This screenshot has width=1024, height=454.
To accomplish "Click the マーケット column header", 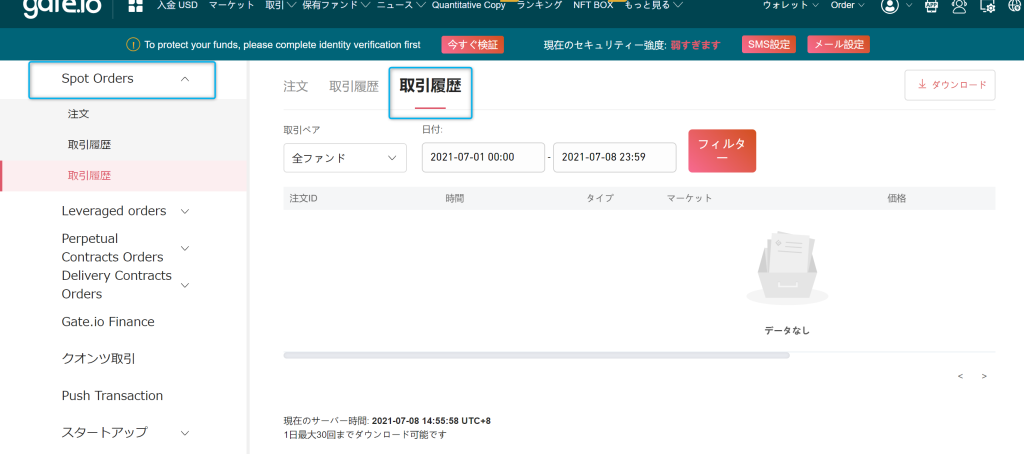I will (x=689, y=198).
